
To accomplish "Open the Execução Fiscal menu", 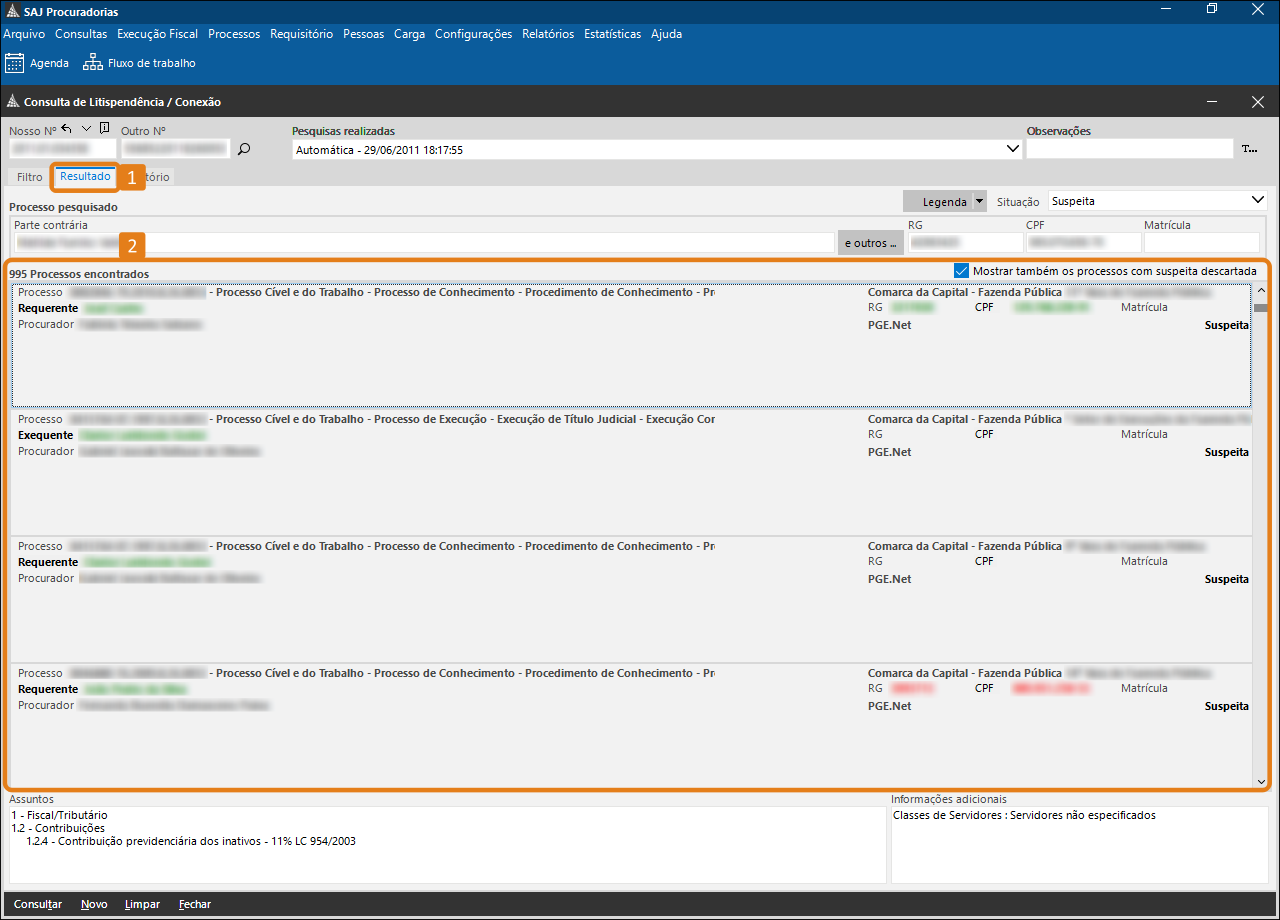I will point(158,34).
